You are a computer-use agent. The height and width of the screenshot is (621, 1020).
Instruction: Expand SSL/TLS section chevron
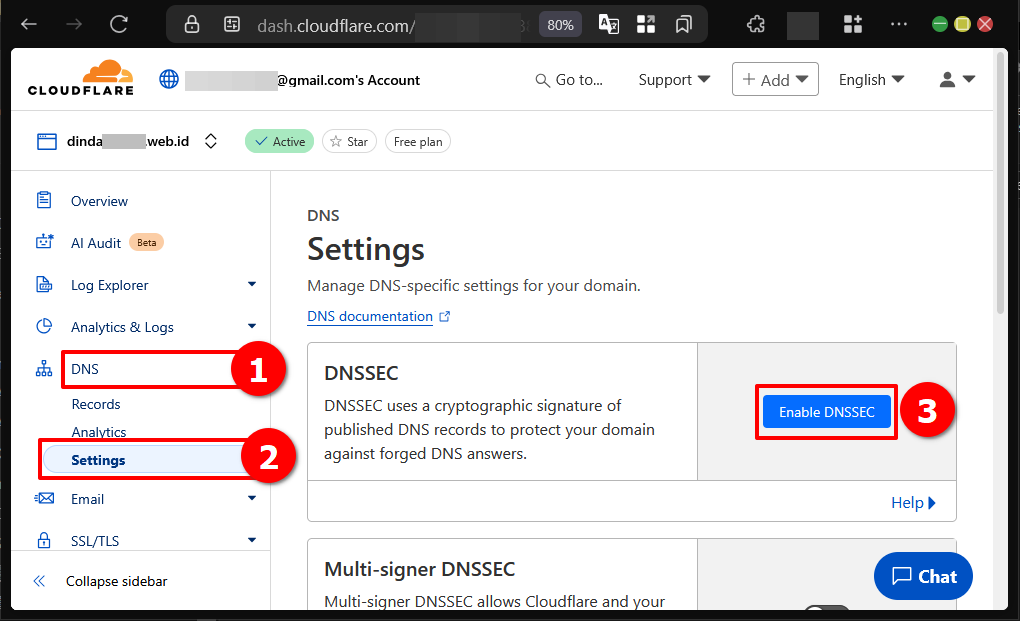coord(252,540)
